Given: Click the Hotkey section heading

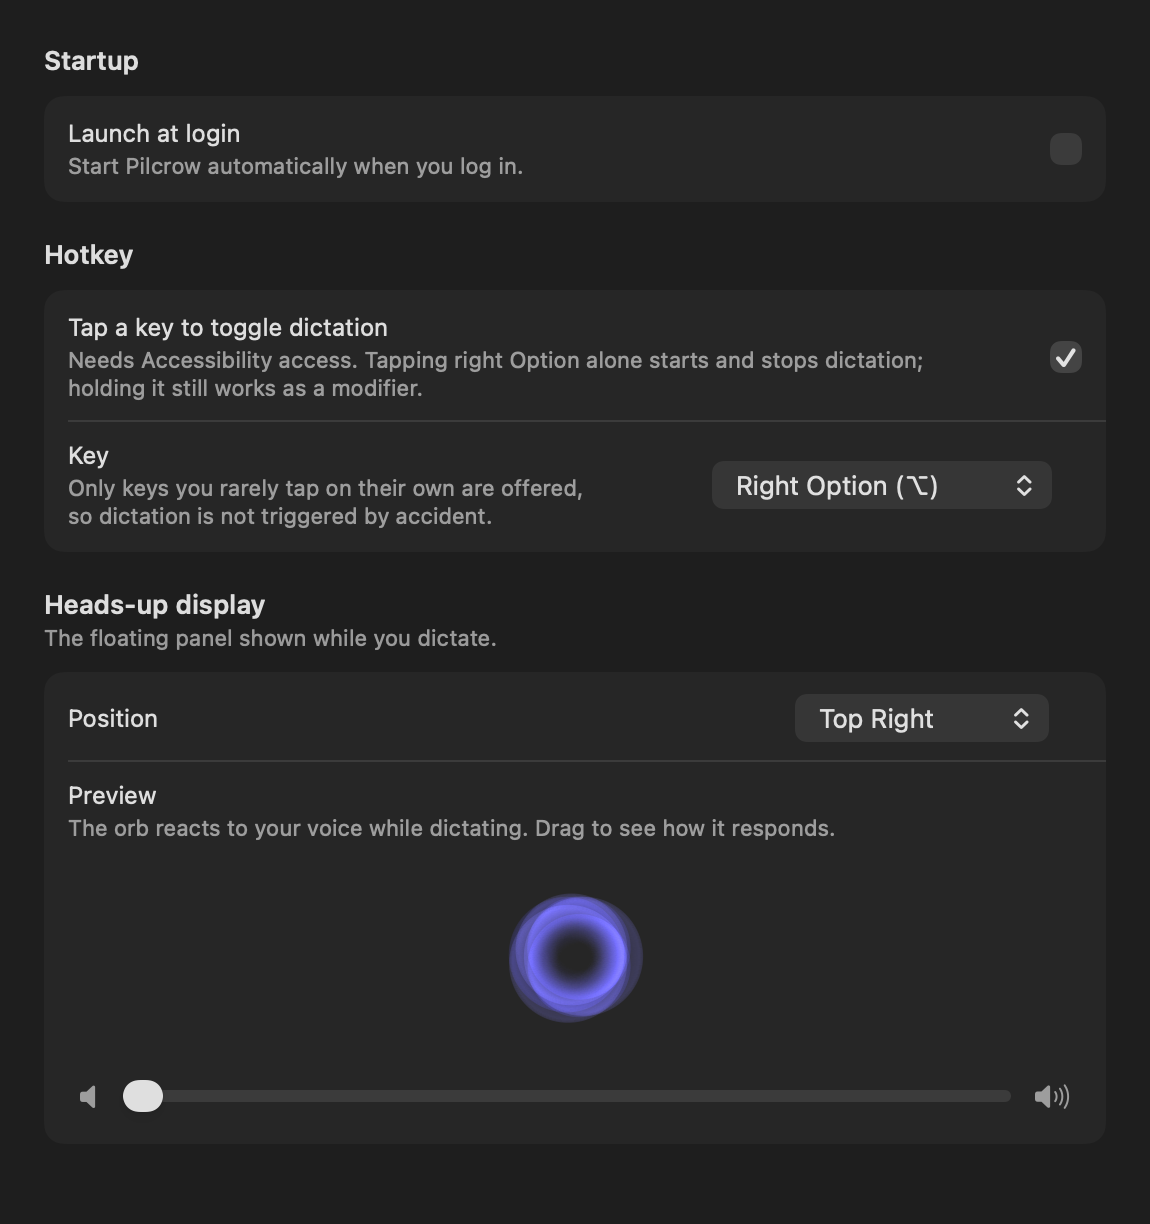Looking at the screenshot, I should [89, 255].
